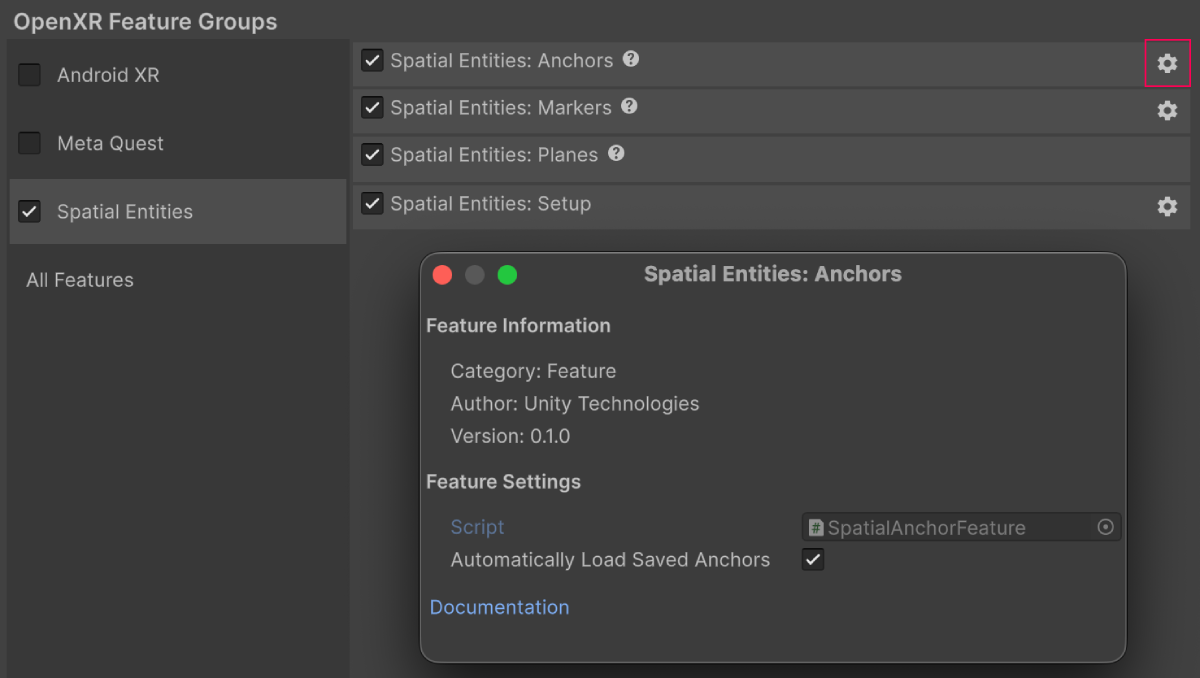Uncheck the Spatial Entities feature group
The image size is (1200, 678).
[x=30, y=211]
